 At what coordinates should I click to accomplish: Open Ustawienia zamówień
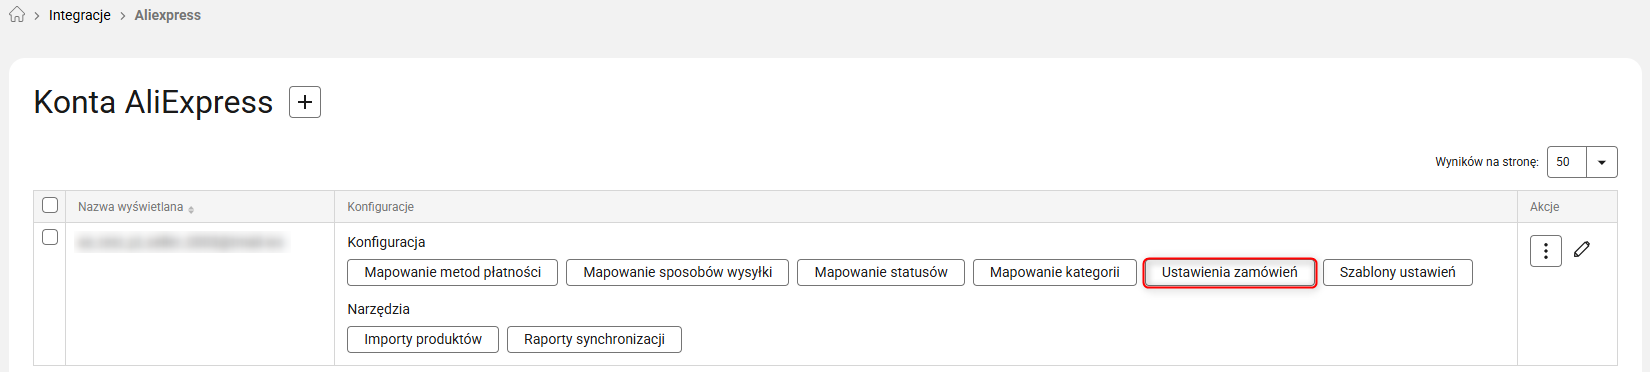[x=1230, y=272]
